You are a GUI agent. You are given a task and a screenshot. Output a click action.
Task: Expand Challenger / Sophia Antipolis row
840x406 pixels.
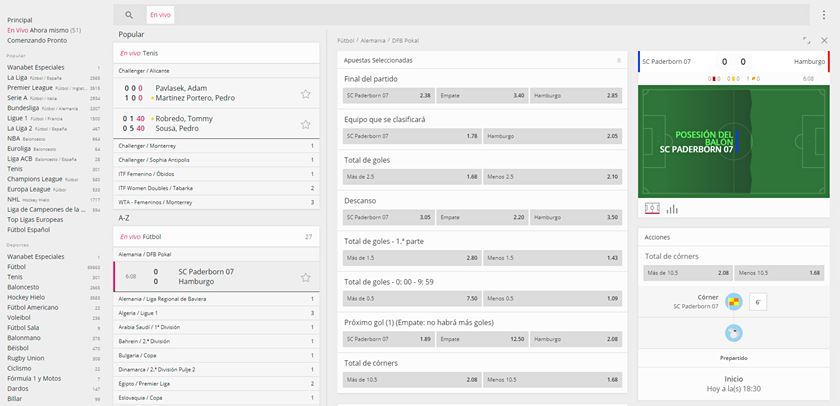pyautogui.click(x=216, y=160)
